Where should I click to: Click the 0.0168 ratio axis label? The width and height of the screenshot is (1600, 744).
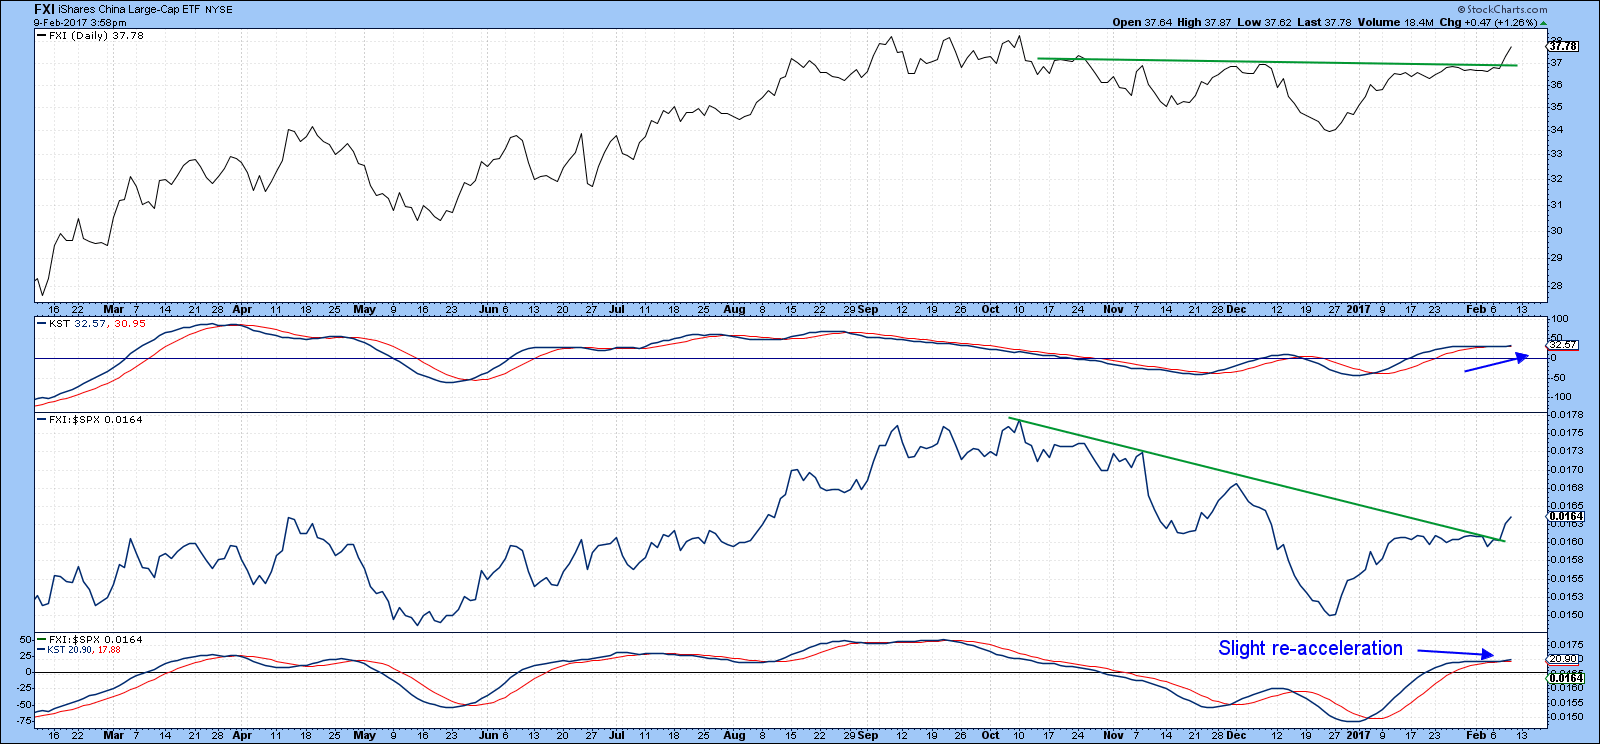pyautogui.click(x=1566, y=488)
